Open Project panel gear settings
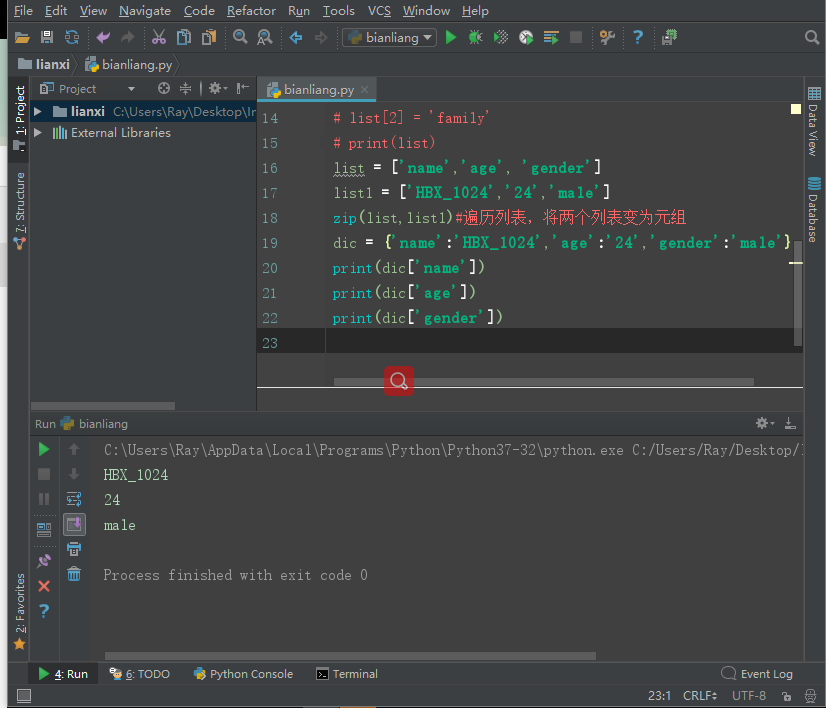Screen dimensions: 826x708 (217, 88)
